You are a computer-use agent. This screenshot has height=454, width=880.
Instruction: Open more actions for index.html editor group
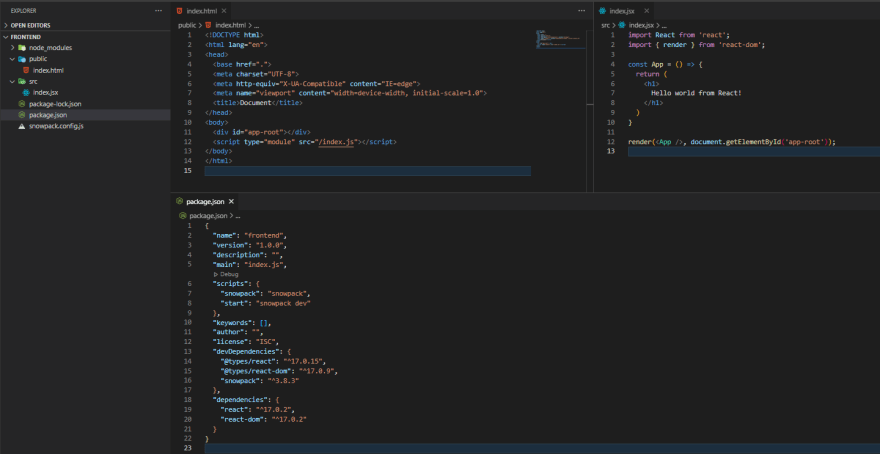(581, 11)
